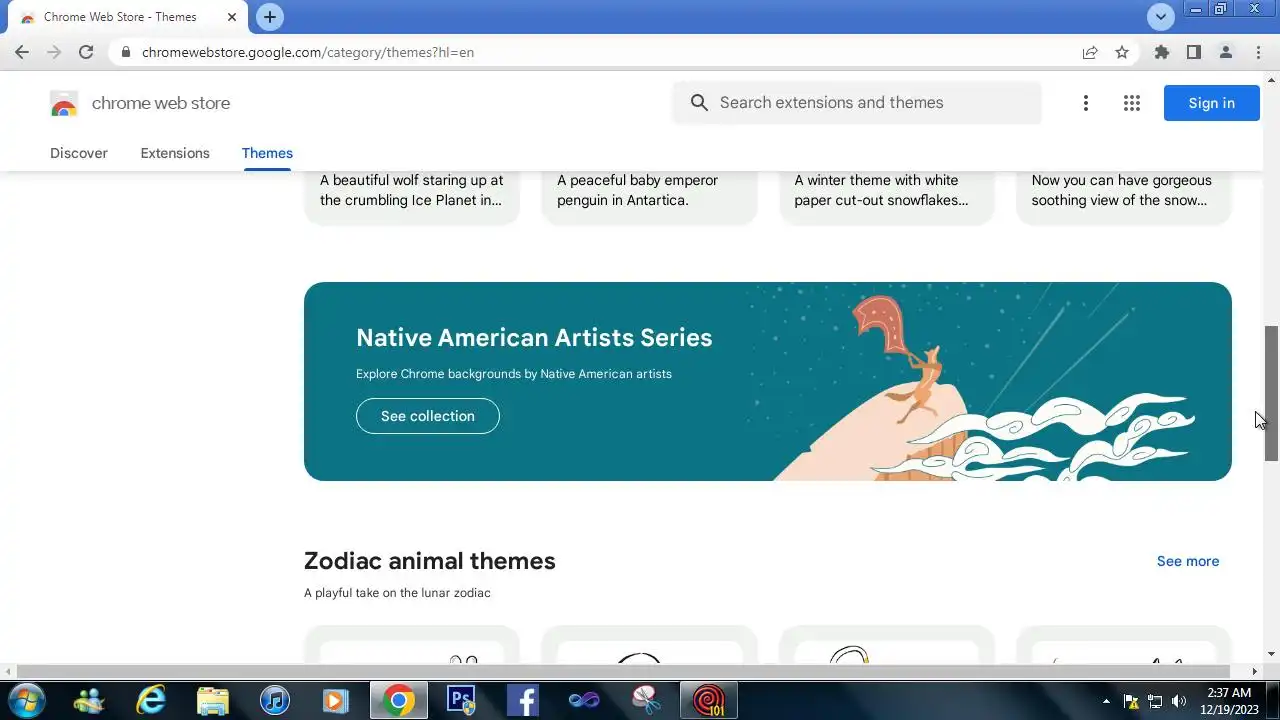Toggle the browser side panel icon
The height and width of the screenshot is (720, 1280).
(1193, 52)
